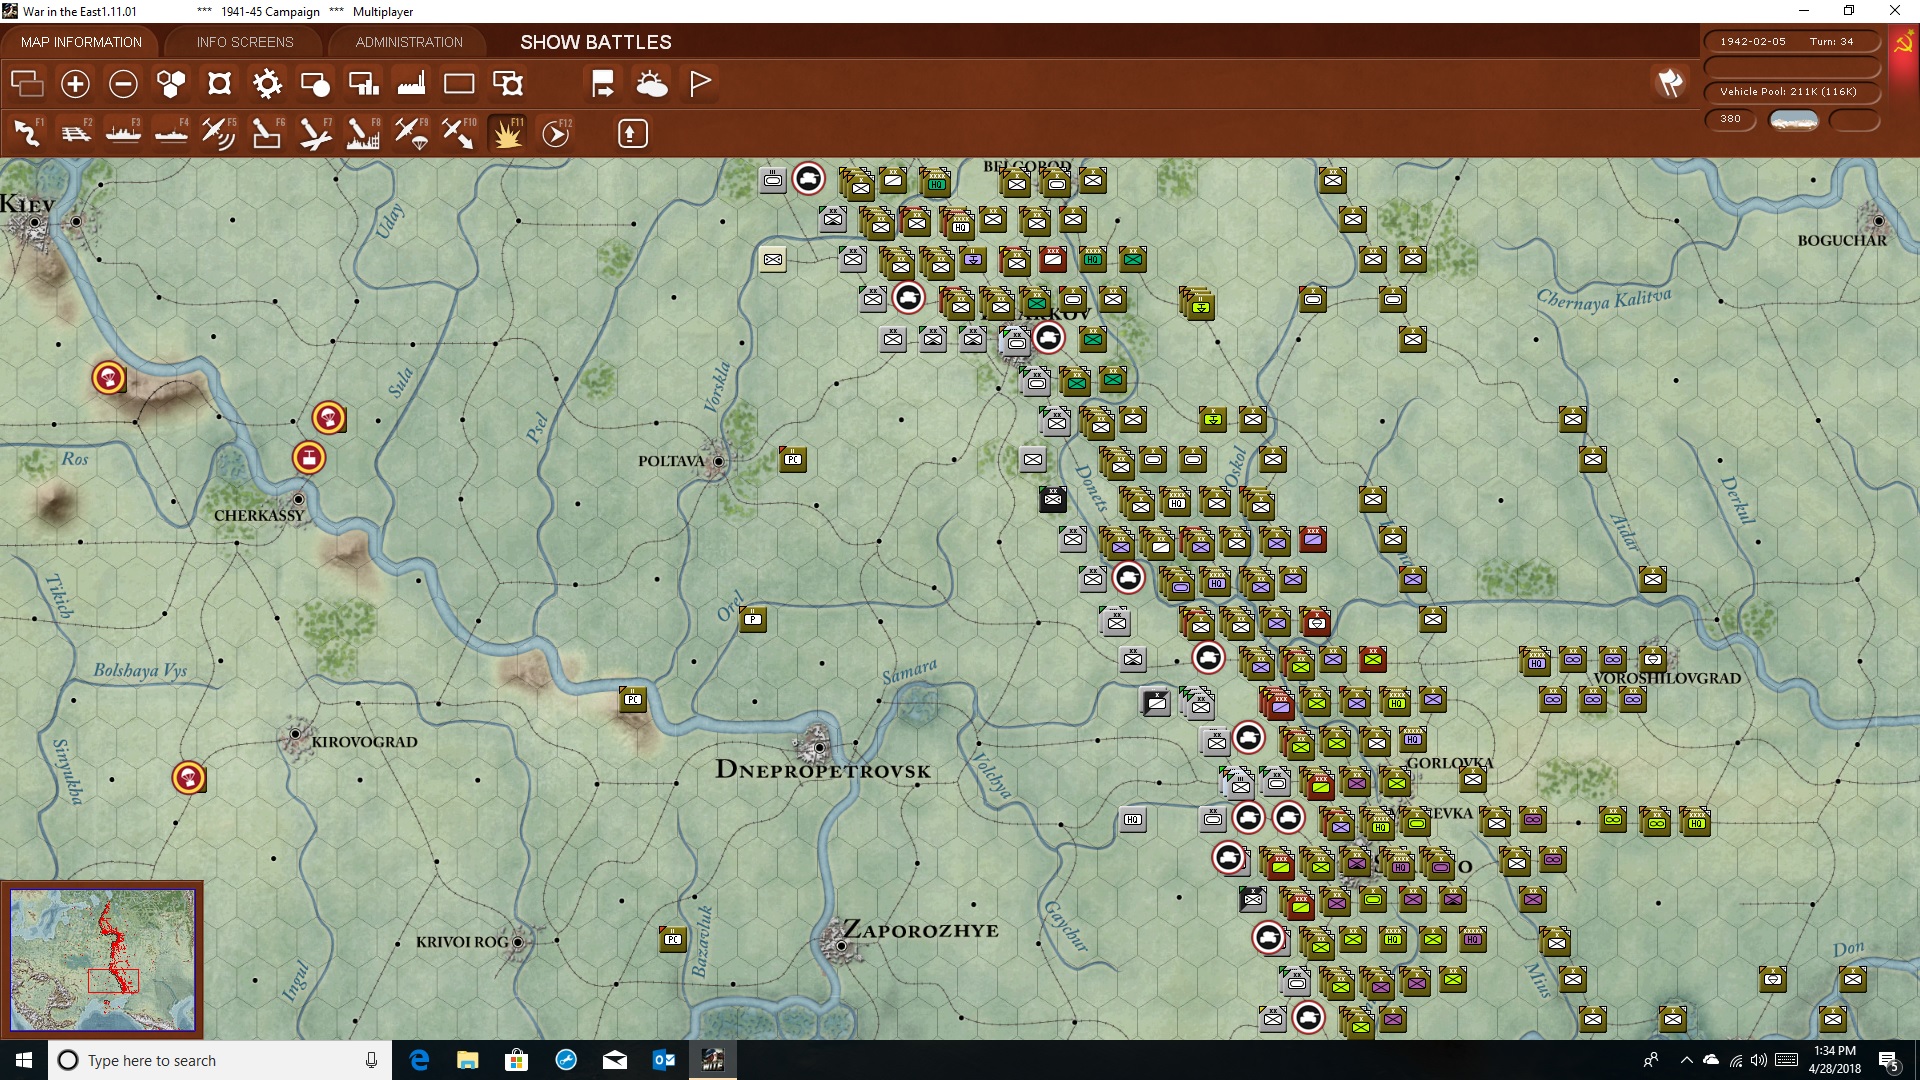Click the pennant flag toolbar icon
The height and width of the screenshot is (1080, 1920).
tap(700, 84)
